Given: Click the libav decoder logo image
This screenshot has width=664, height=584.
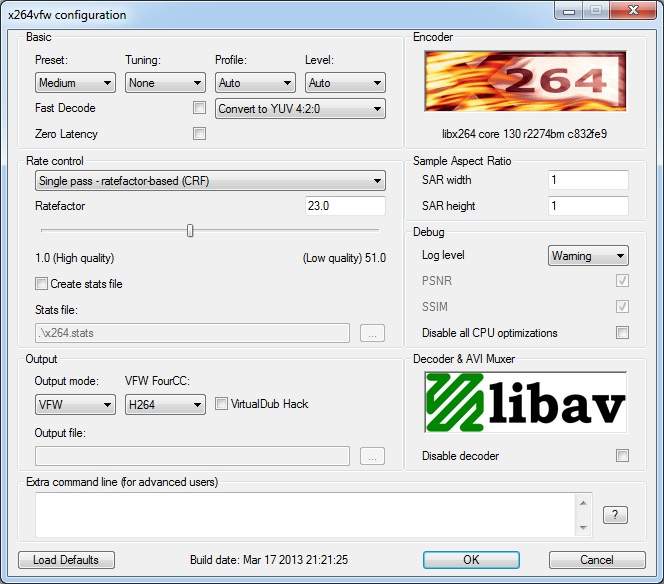Looking at the screenshot, I should pos(525,402).
